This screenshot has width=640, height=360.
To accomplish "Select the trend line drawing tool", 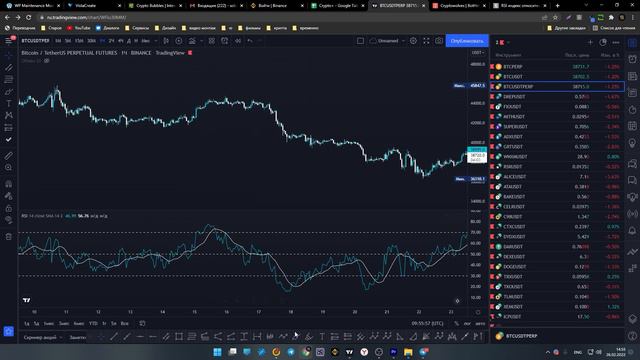I will point(9,67).
